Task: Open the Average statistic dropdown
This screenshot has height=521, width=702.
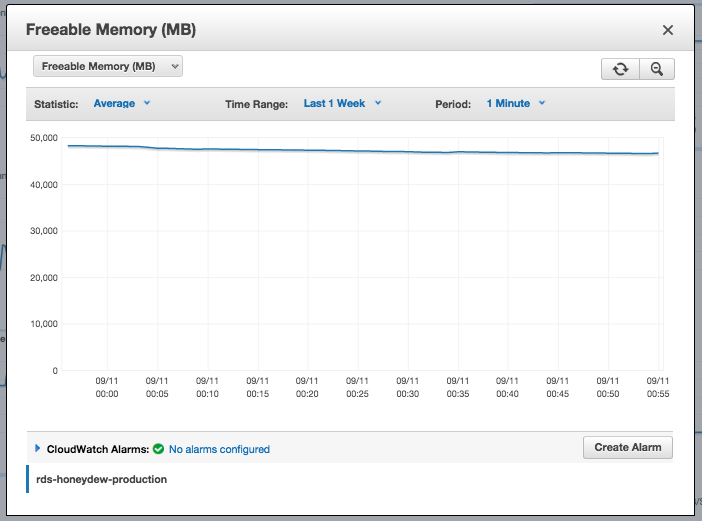Action: click(121, 103)
